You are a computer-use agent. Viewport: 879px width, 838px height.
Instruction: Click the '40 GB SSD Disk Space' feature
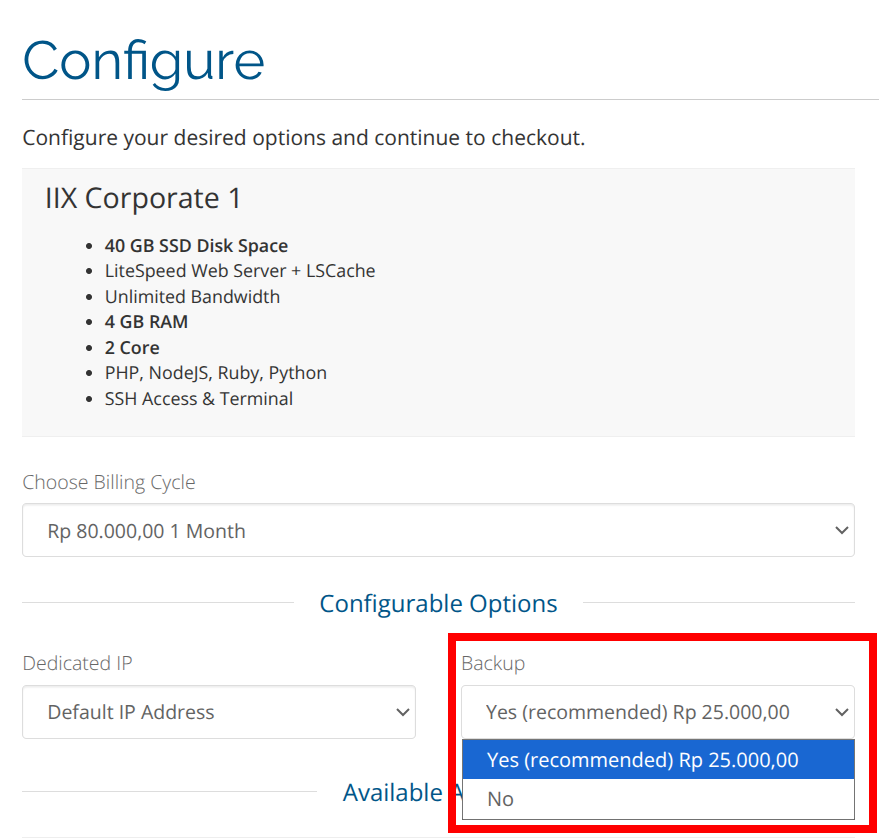pos(196,246)
